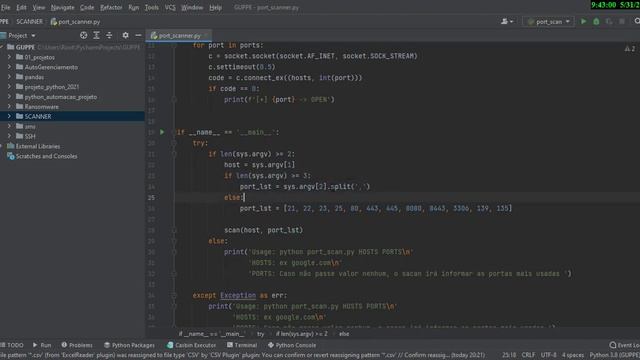The image size is (640, 360).
Task: Open the Help menu
Action: coord(215,7)
